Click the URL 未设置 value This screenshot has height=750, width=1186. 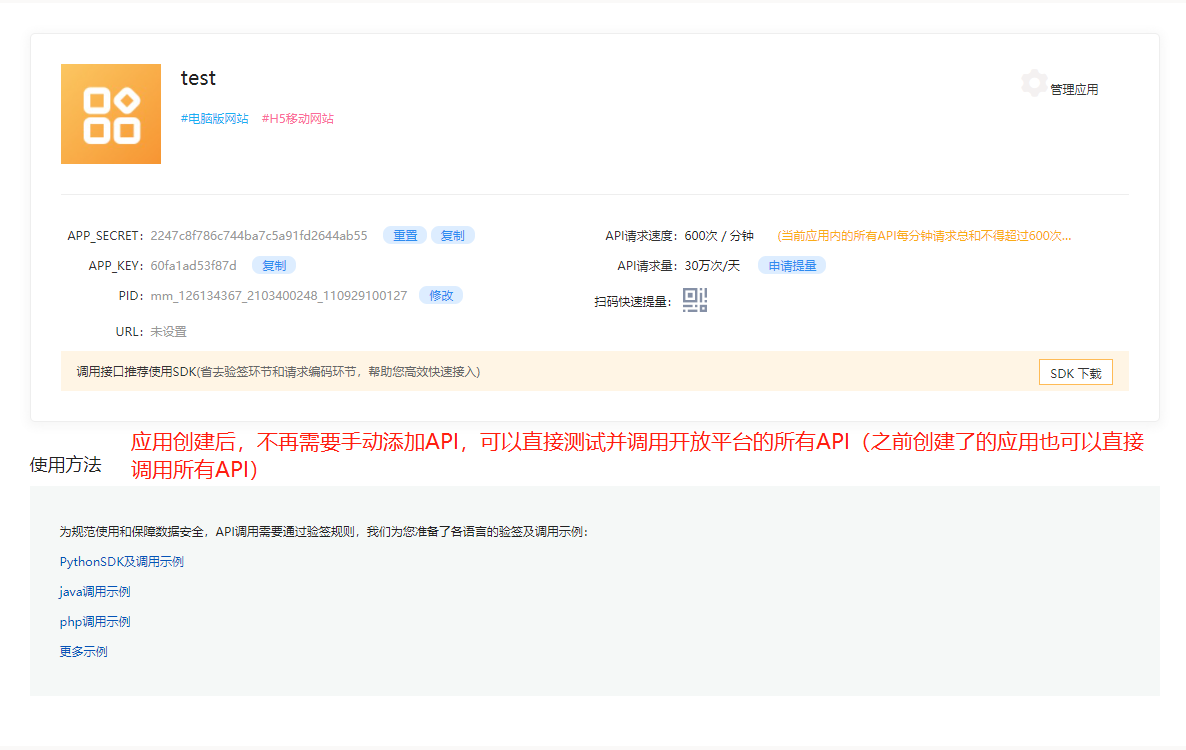tap(168, 332)
